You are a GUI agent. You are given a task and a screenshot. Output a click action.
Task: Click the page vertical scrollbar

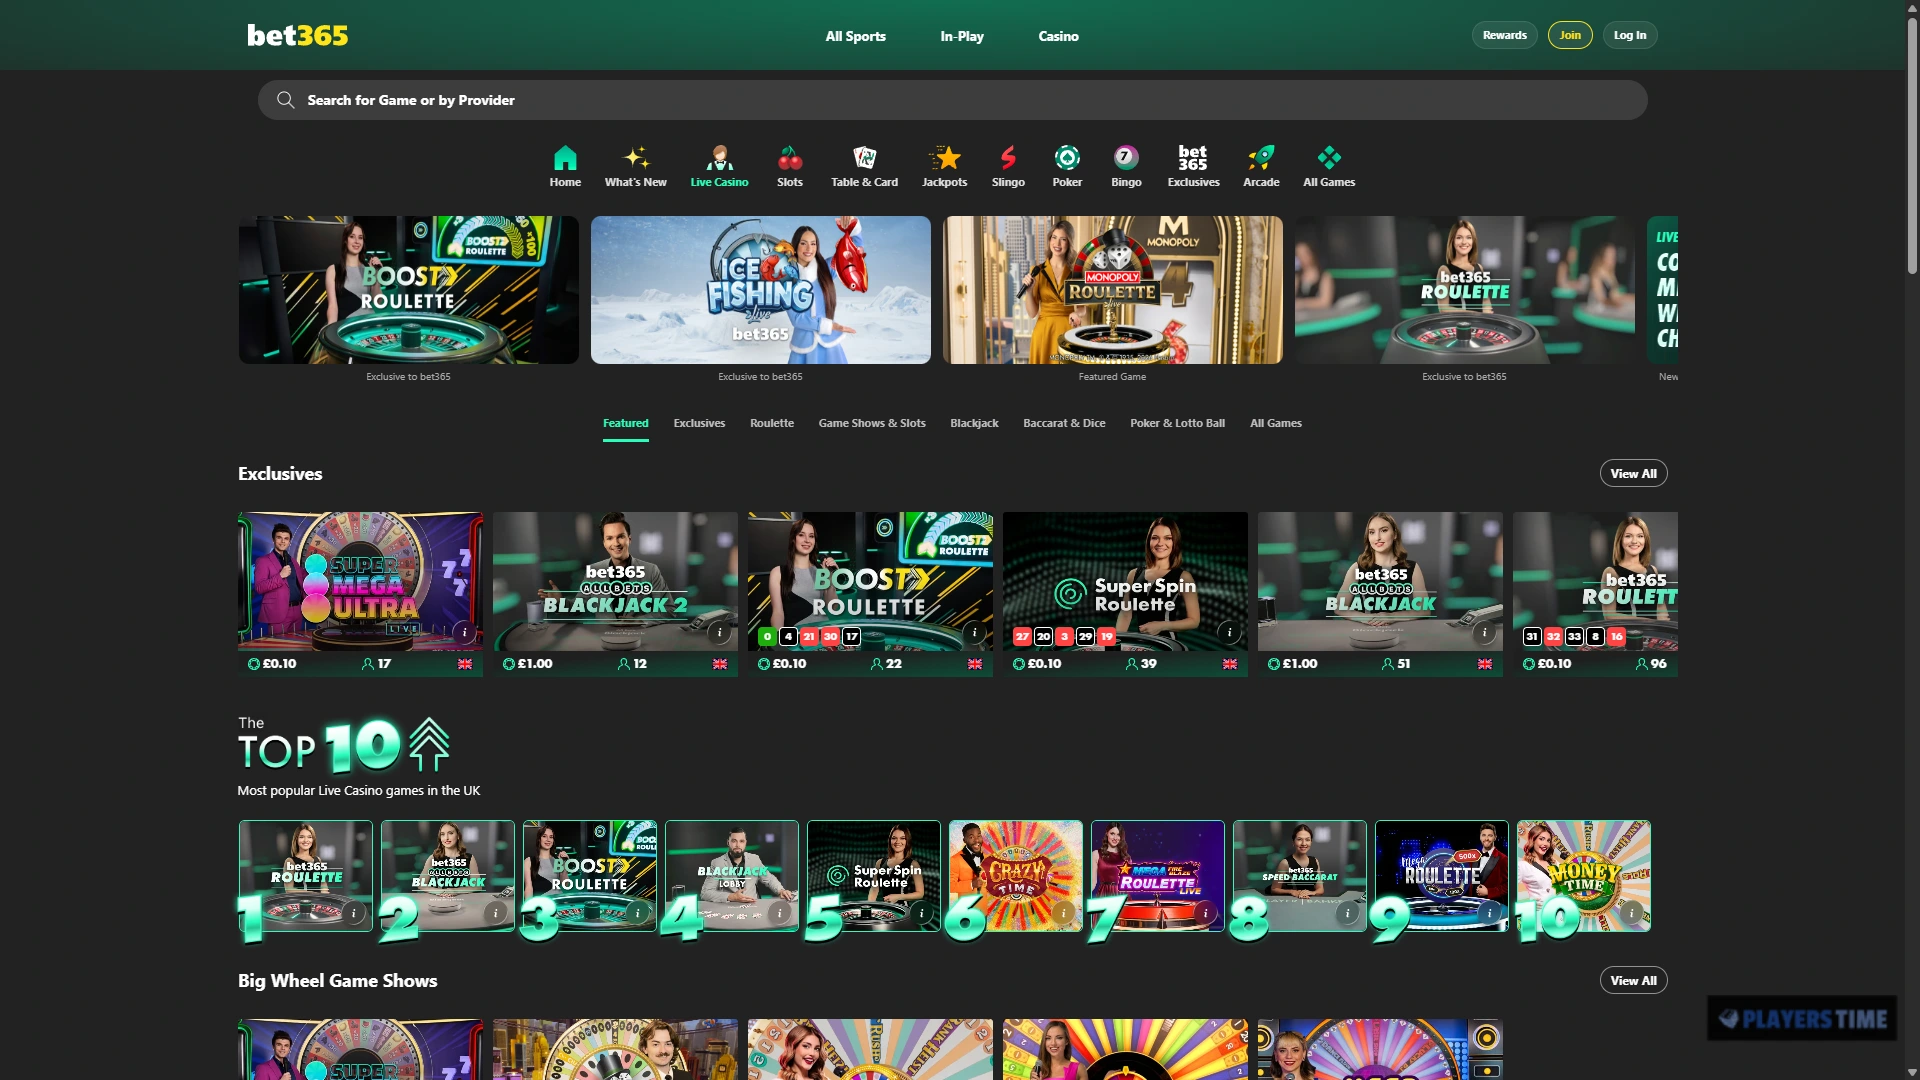pos(1912,145)
